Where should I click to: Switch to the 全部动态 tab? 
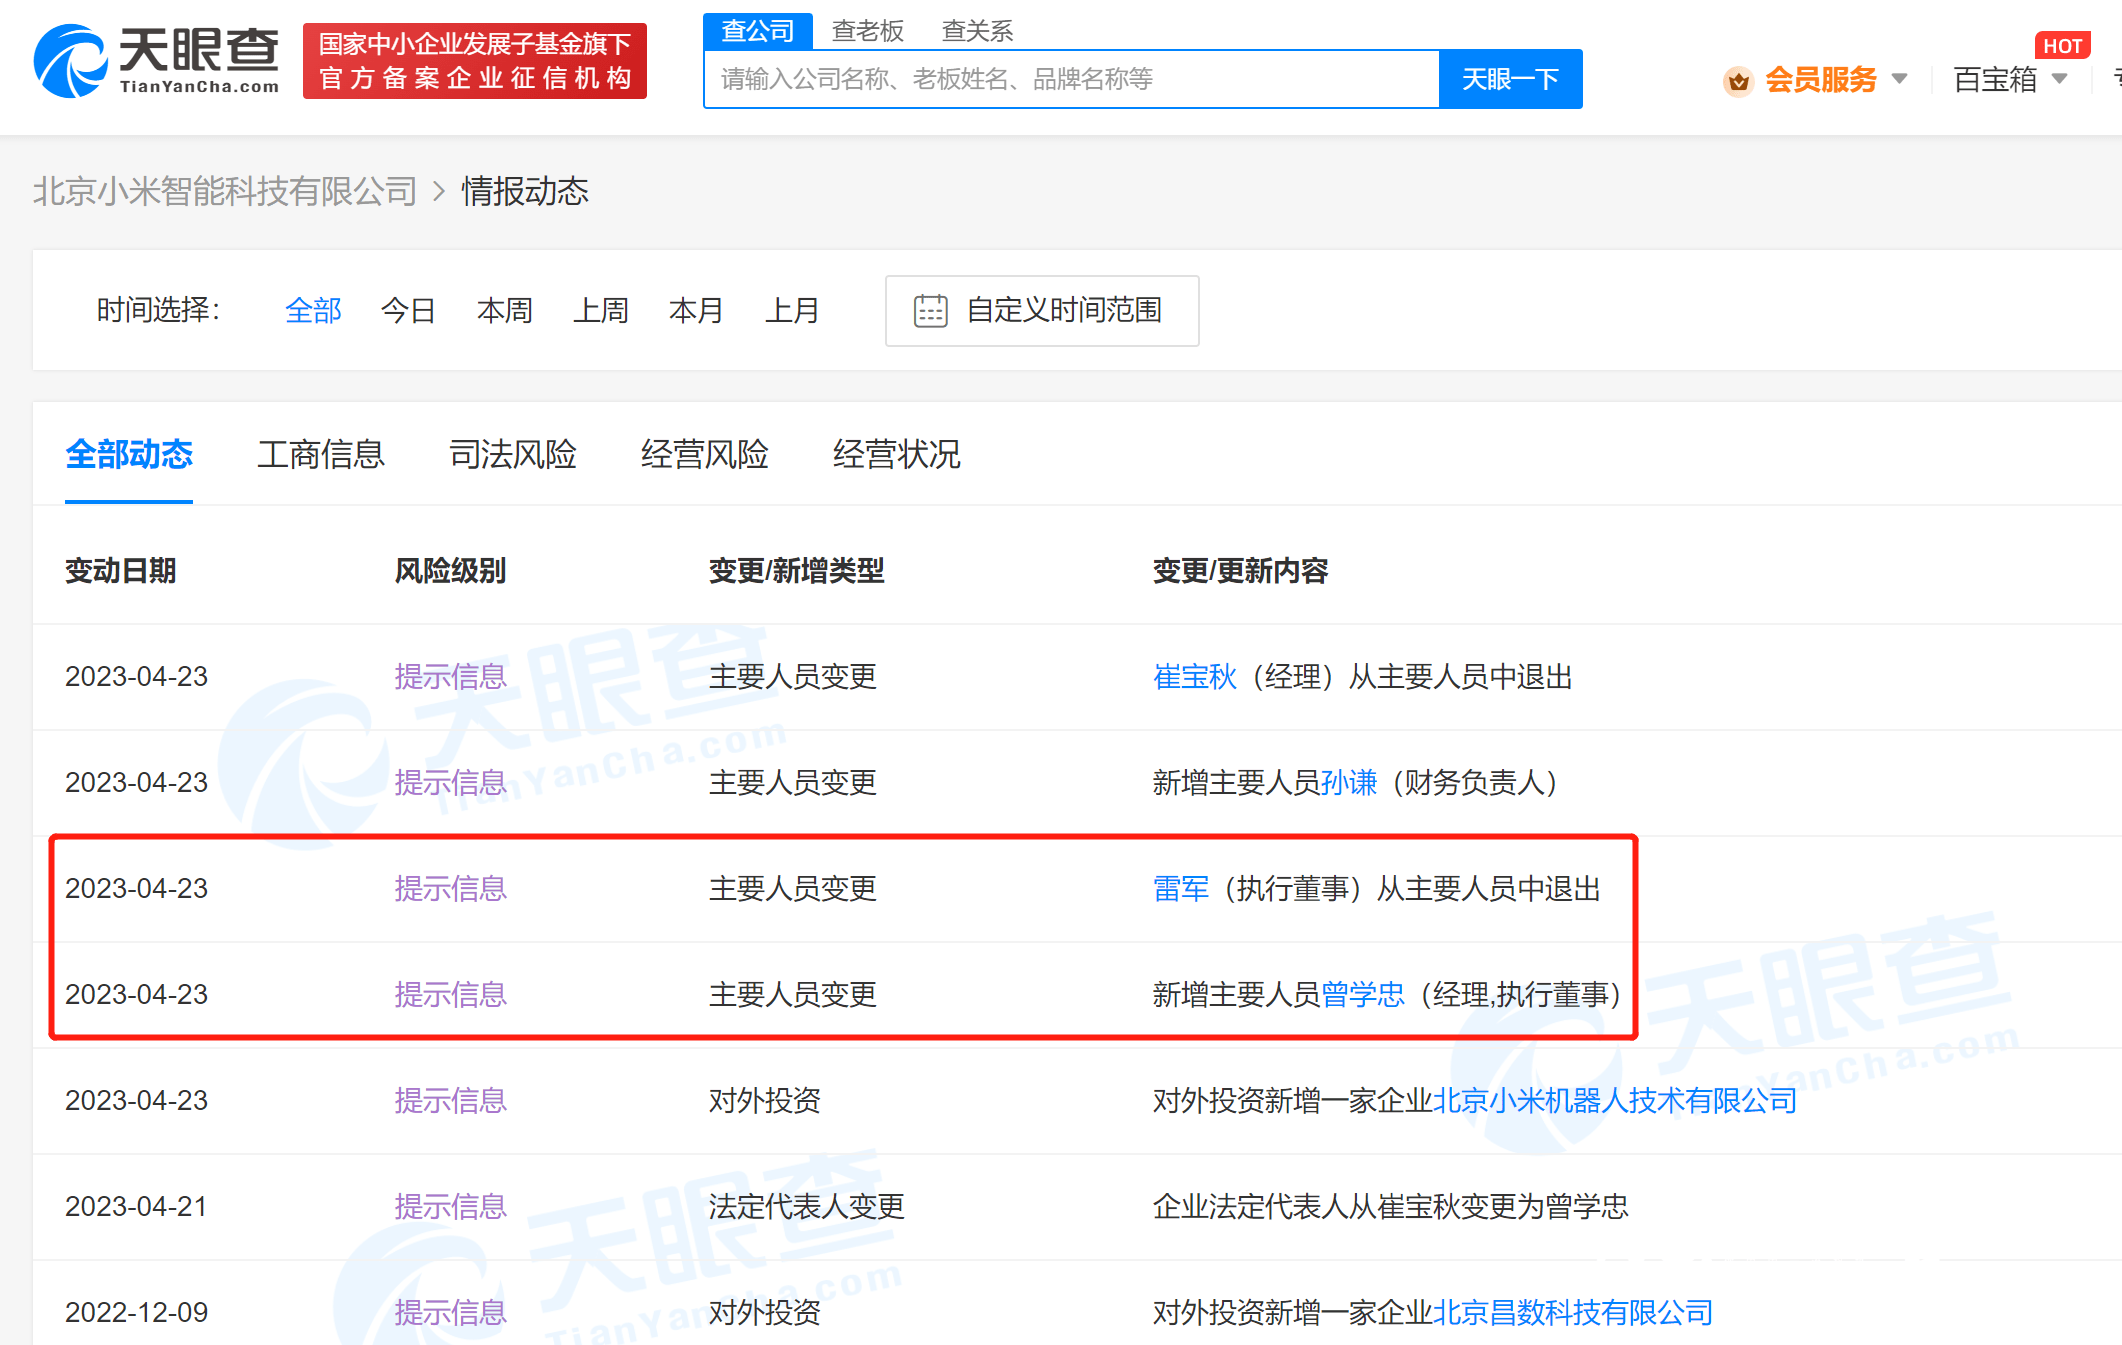coord(129,455)
